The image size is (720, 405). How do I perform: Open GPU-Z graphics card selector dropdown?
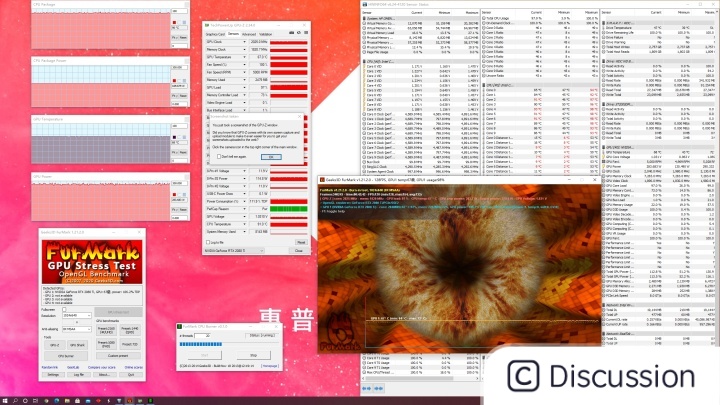234,251
